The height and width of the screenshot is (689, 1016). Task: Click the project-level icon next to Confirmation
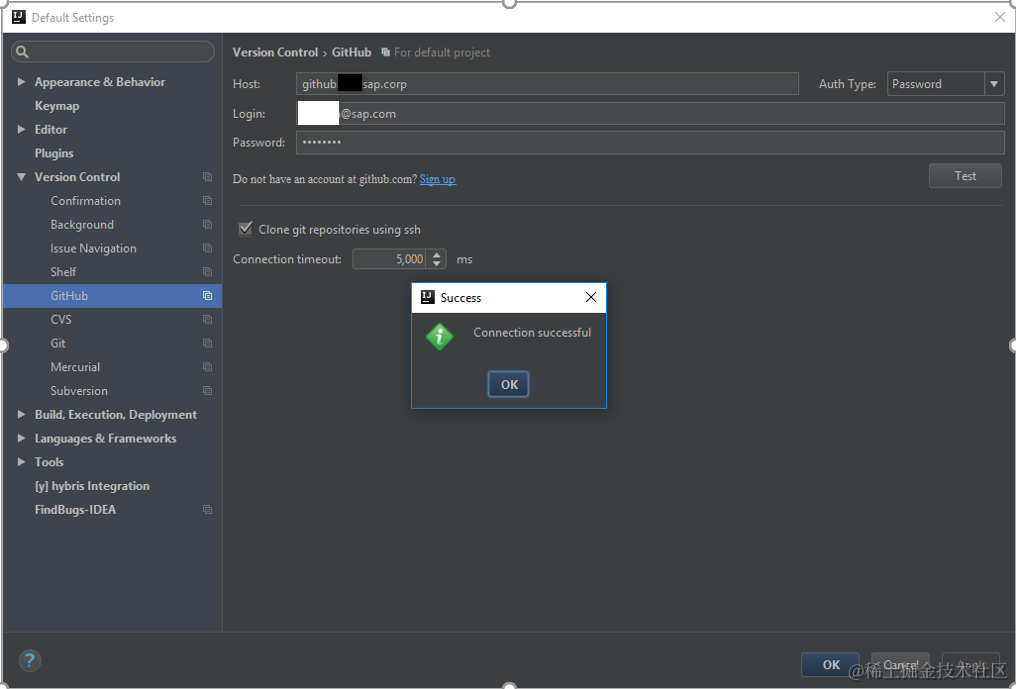[x=207, y=201]
